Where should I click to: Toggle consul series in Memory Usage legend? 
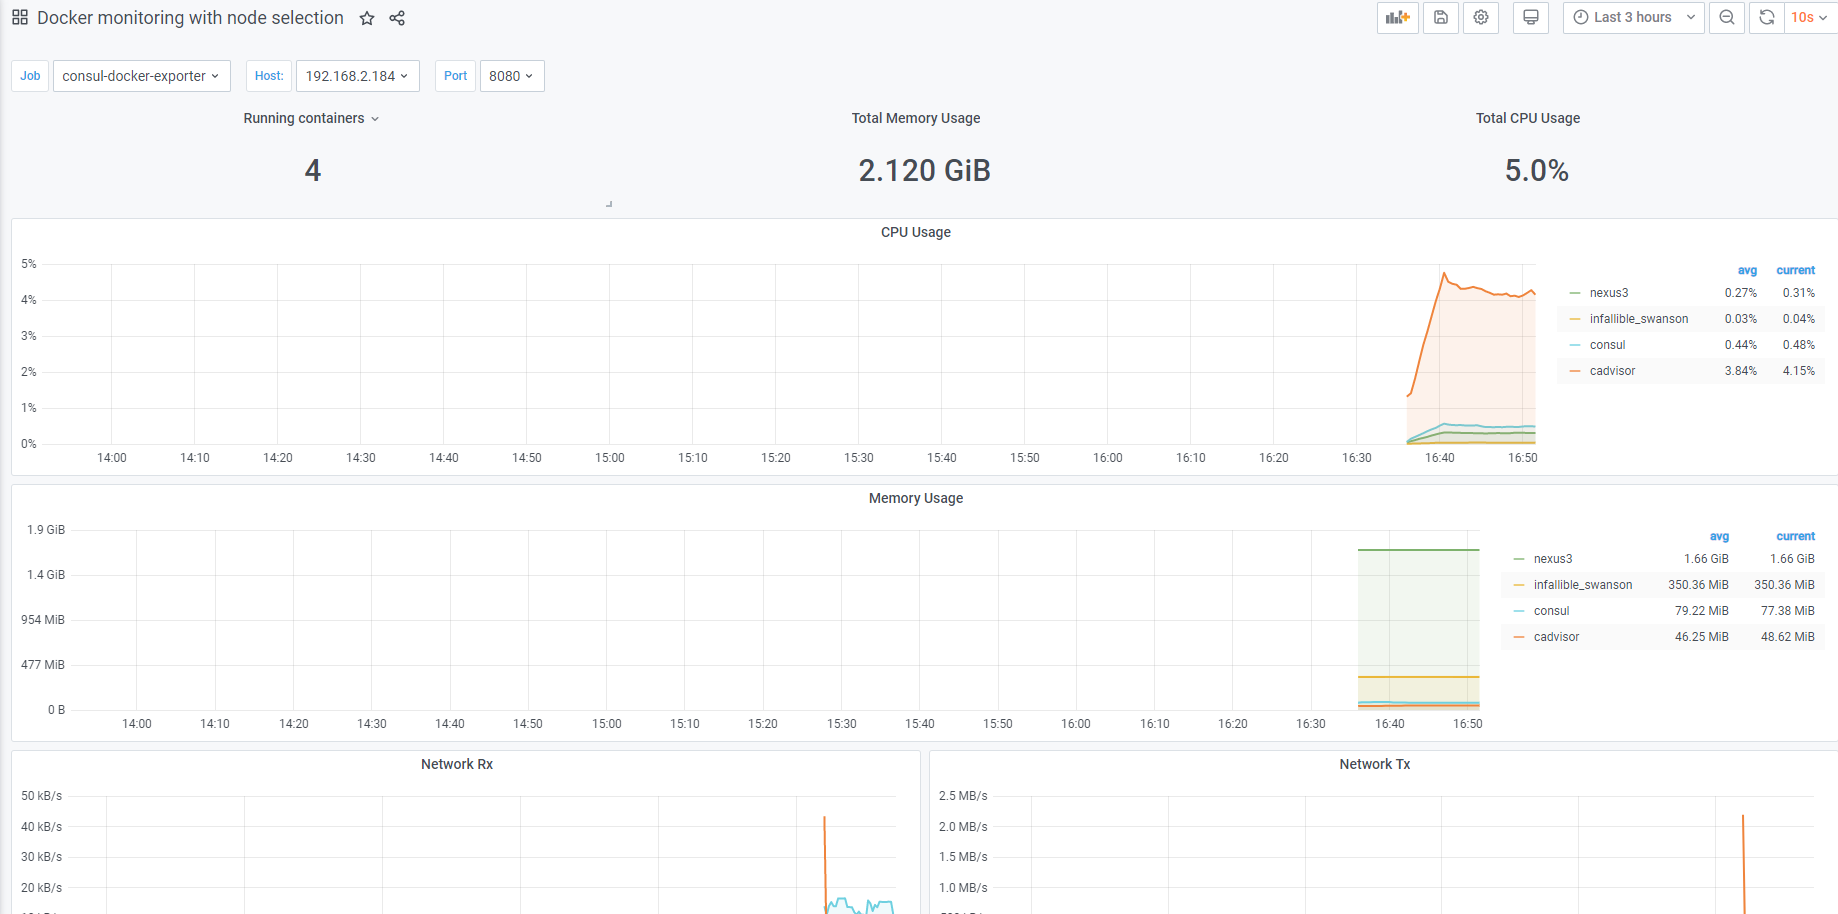click(1552, 611)
